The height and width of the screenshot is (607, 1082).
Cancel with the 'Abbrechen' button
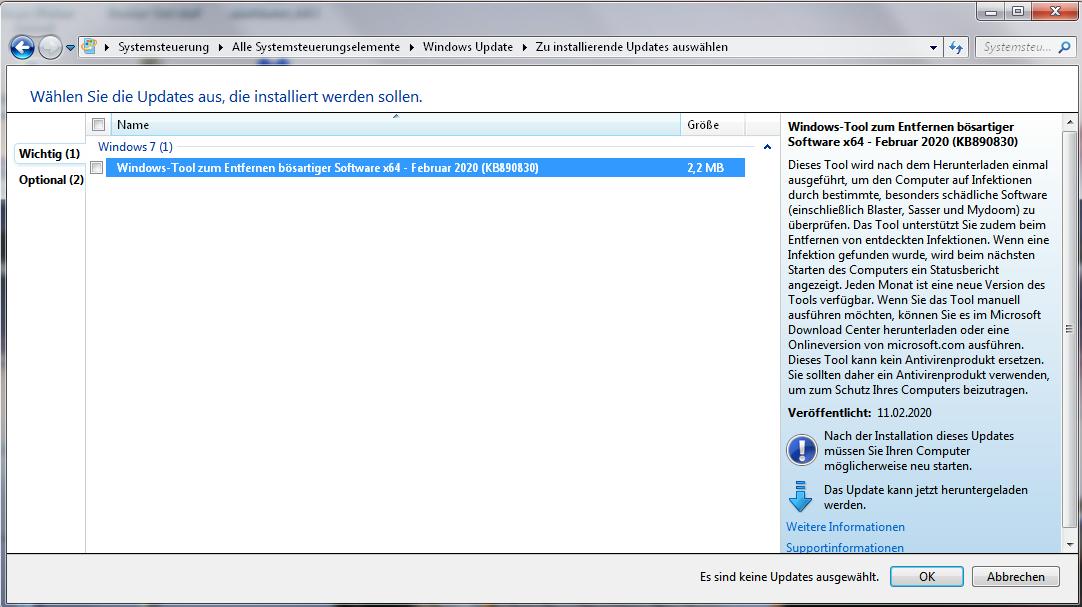click(x=1016, y=577)
